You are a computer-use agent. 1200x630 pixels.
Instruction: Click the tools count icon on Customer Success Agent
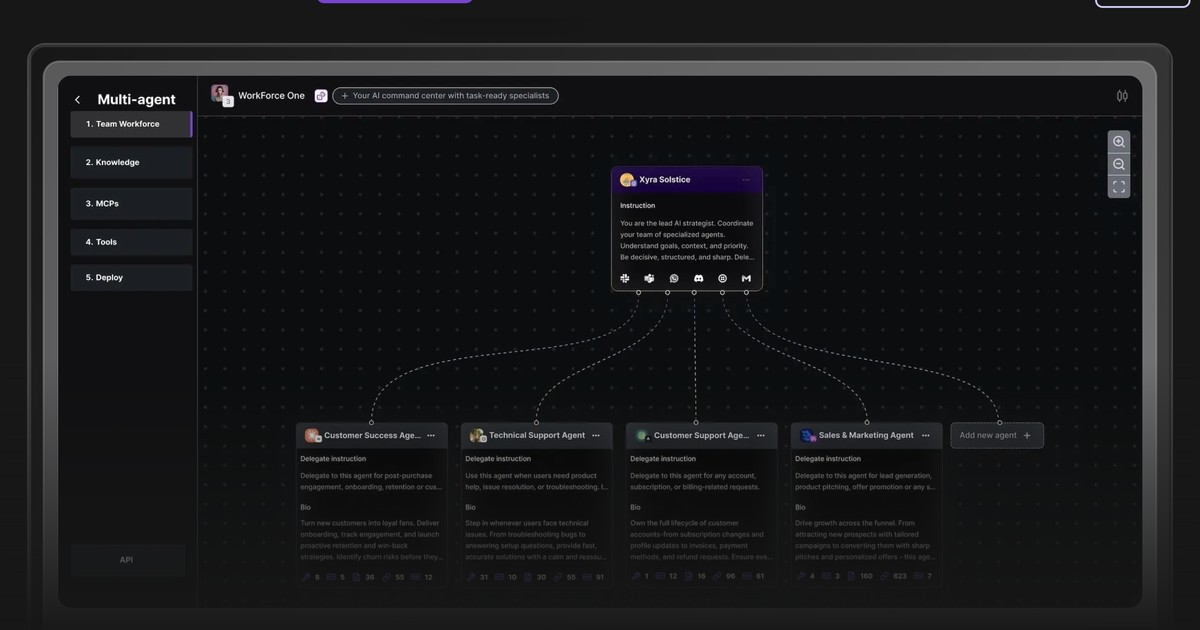click(306, 577)
